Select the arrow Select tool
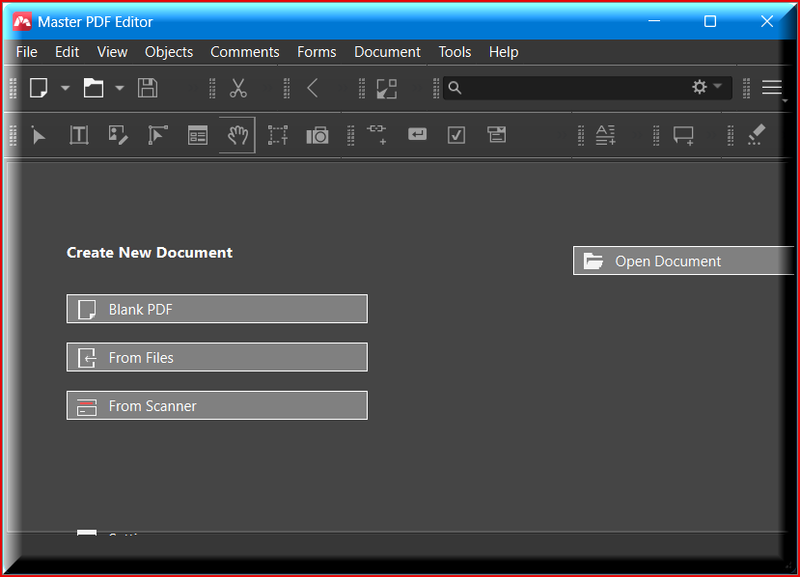Image resolution: width=800 pixels, height=577 pixels. coord(38,136)
